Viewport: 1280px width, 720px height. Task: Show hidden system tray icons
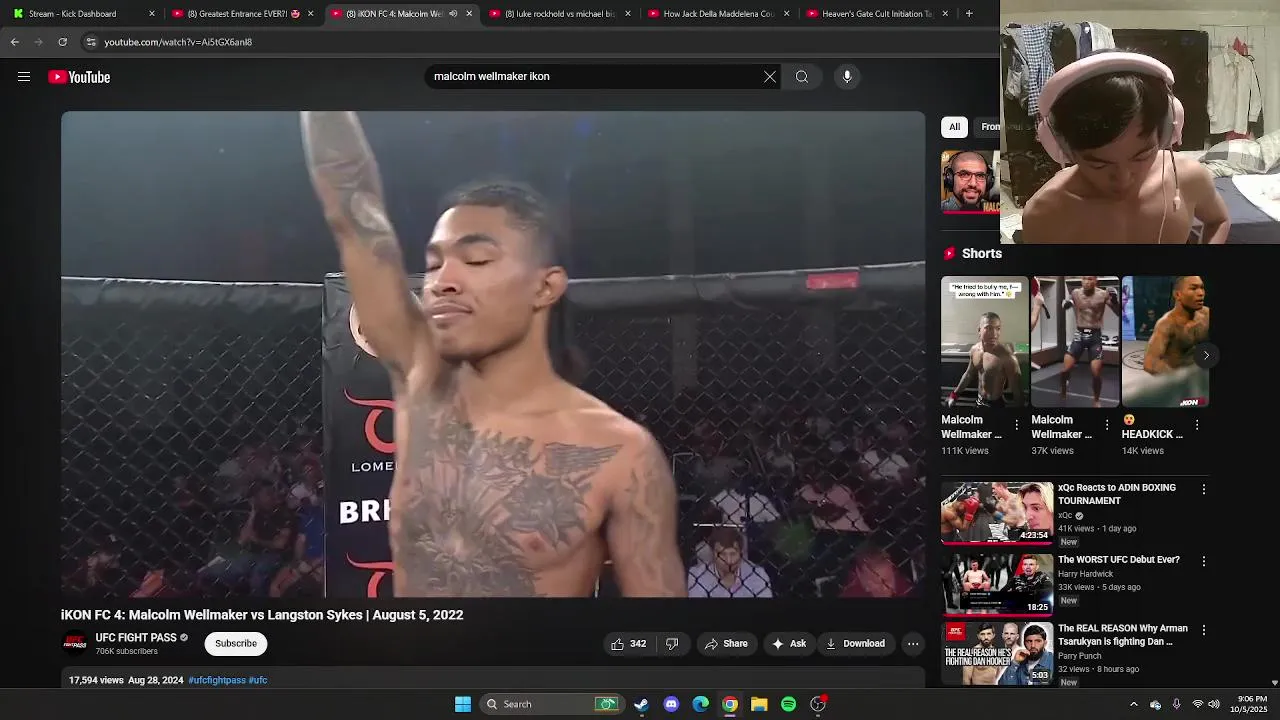click(1133, 704)
